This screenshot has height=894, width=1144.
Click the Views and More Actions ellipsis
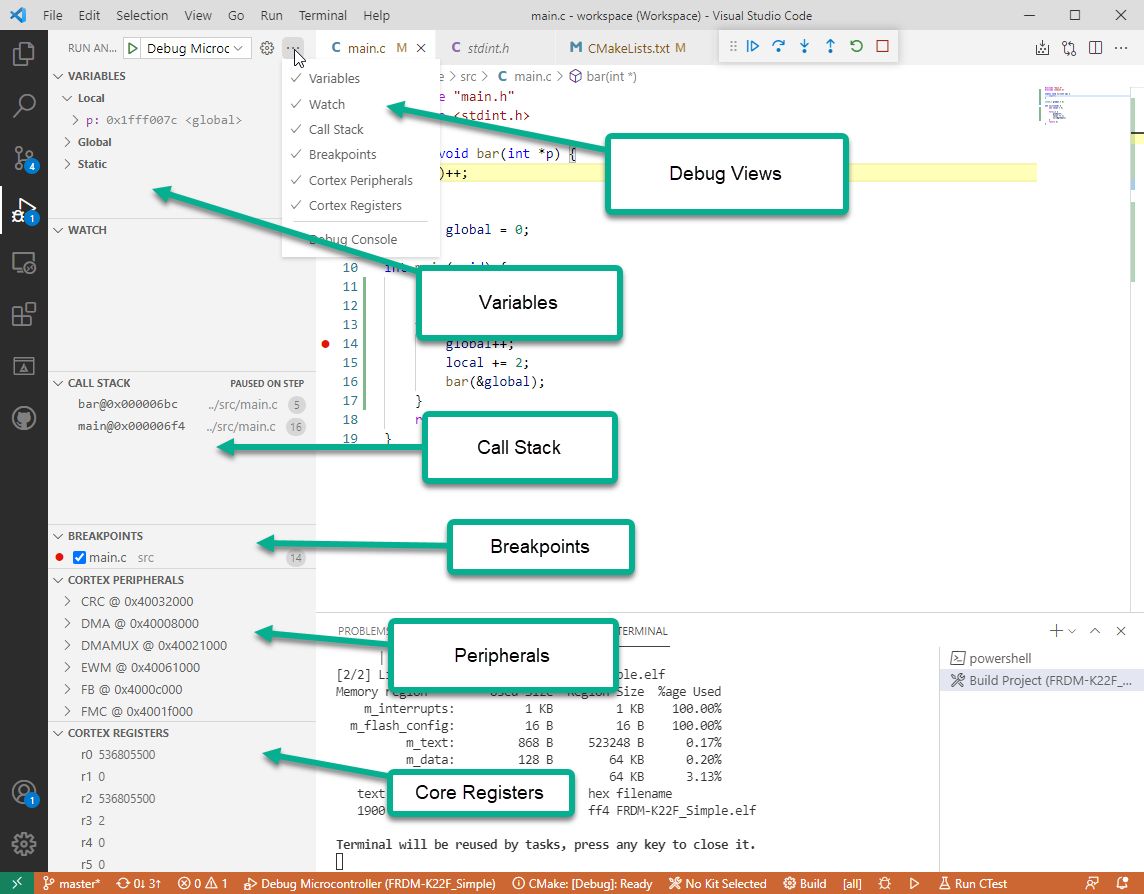pyautogui.click(x=293, y=48)
